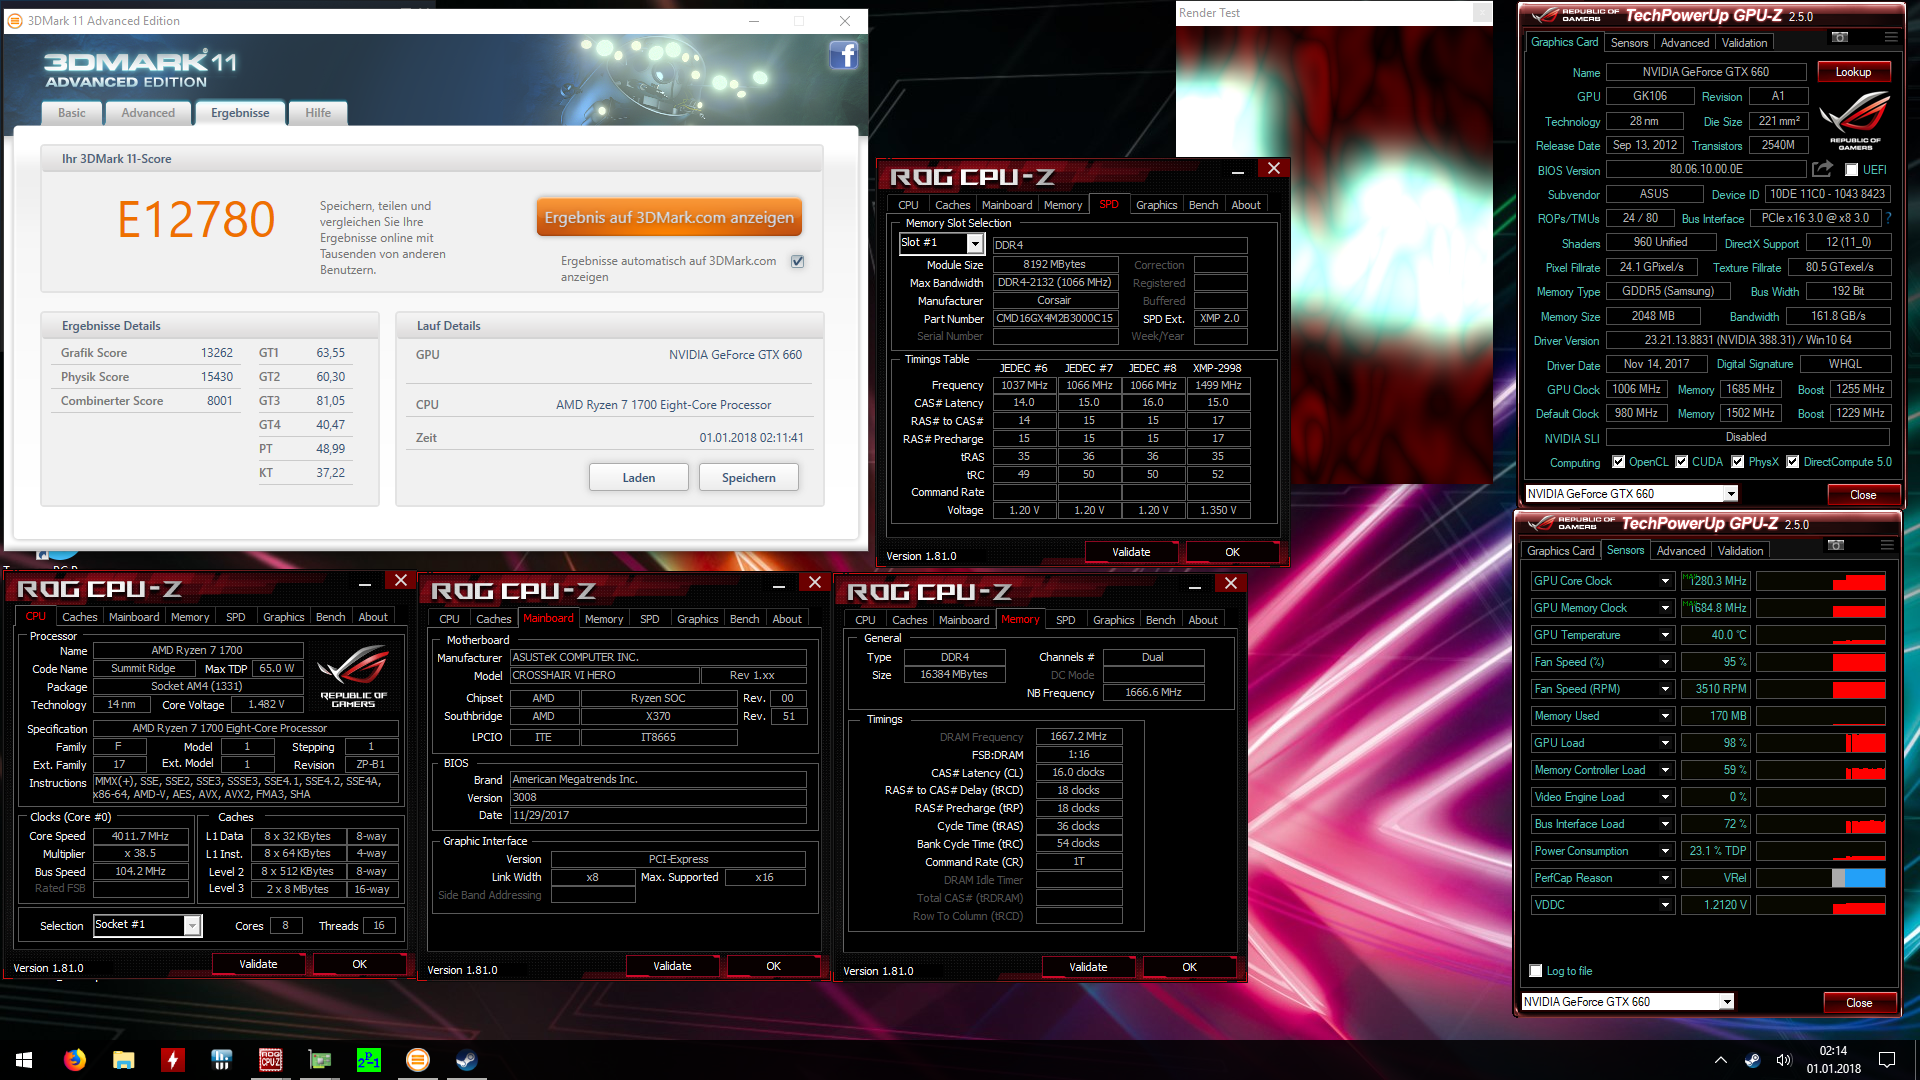1920x1080 pixels.
Task: Open hamburger menu in Graphics Card GPU-Z window
Action: coord(1890,37)
